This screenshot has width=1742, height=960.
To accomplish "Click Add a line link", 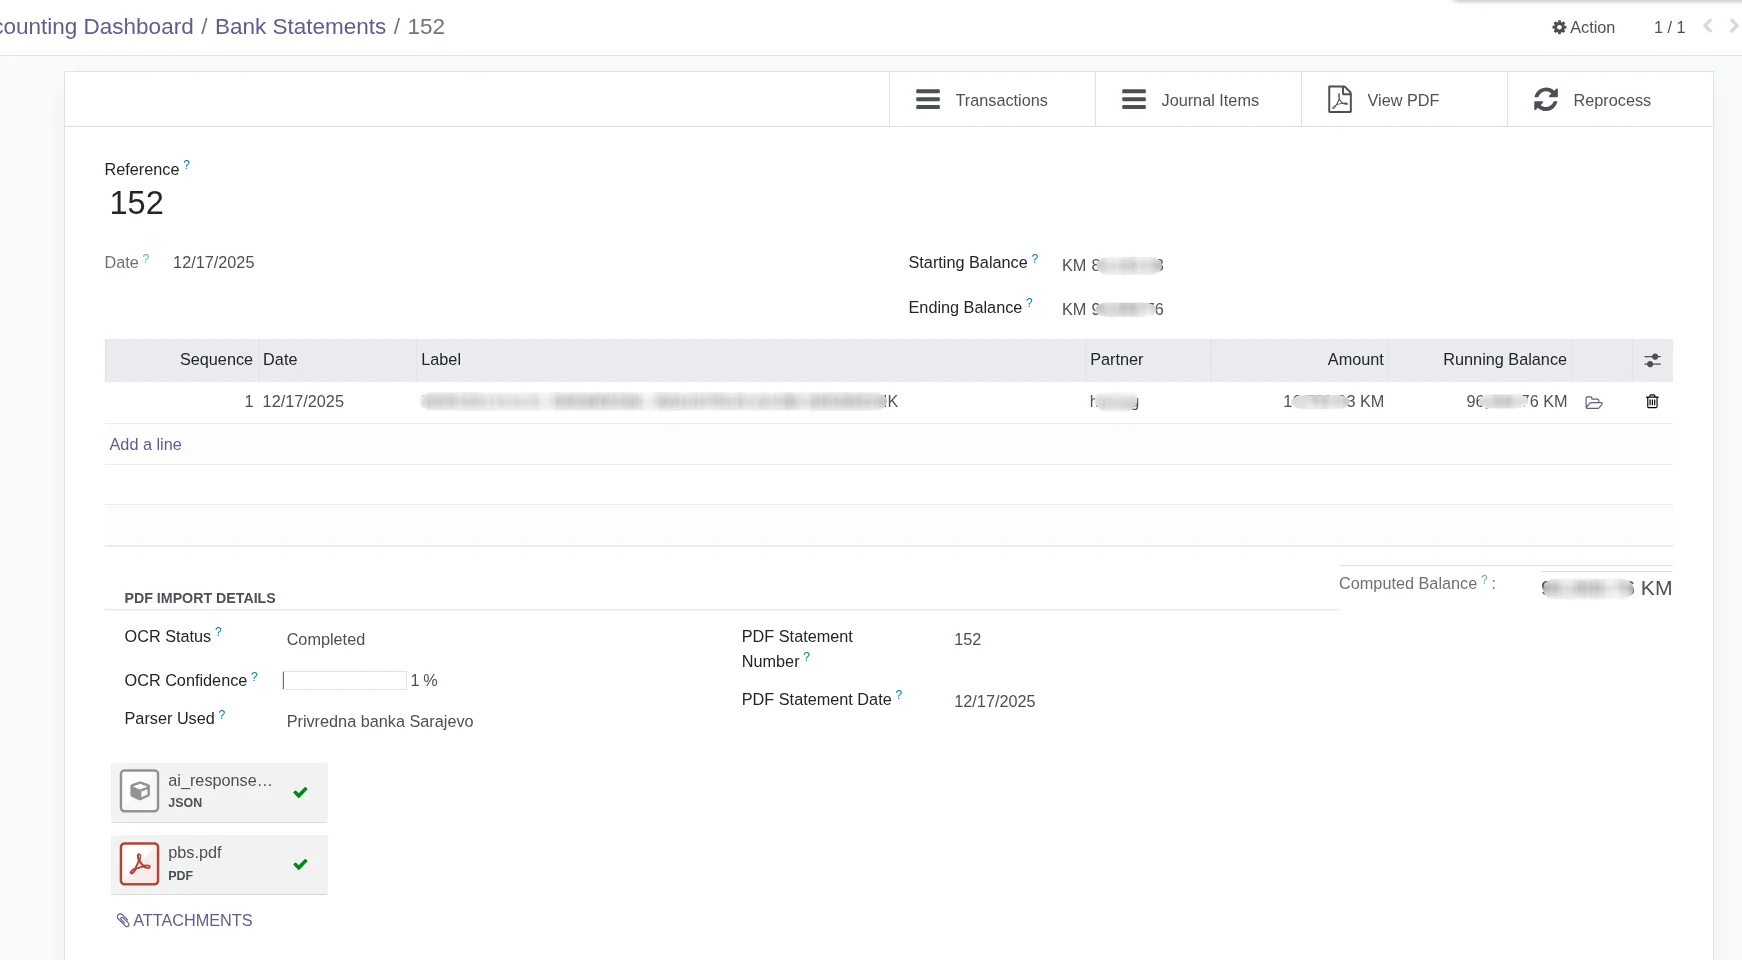I will point(145,445).
